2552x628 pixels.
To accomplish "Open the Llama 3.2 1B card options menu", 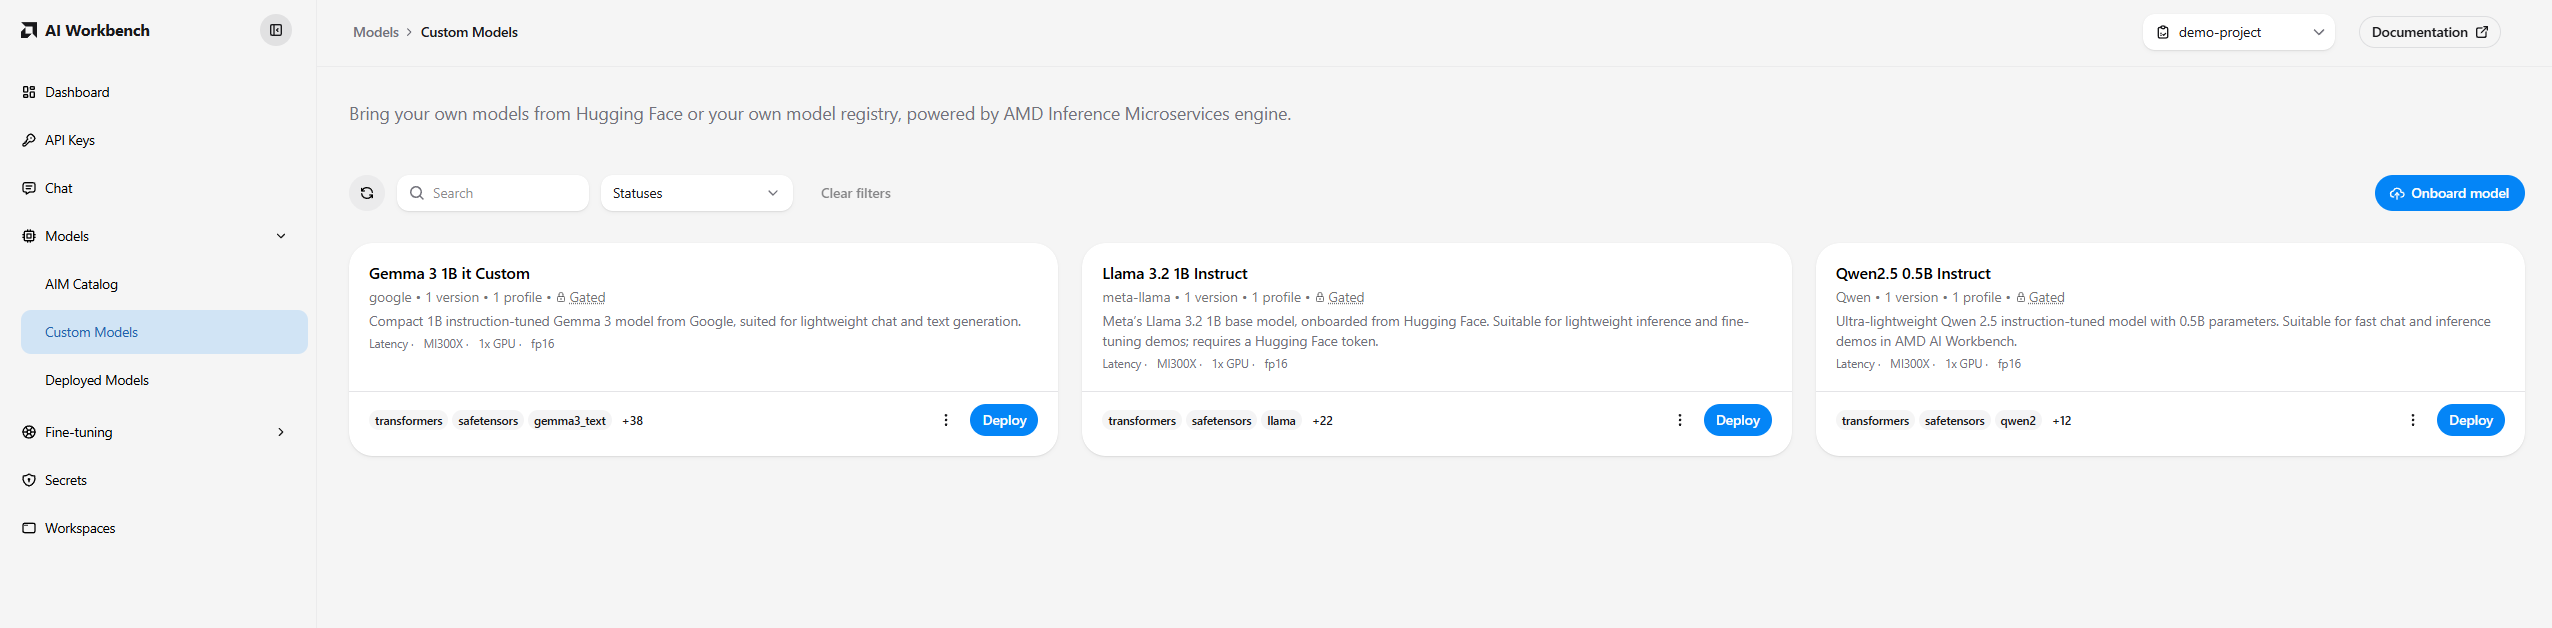I will [1680, 420].
